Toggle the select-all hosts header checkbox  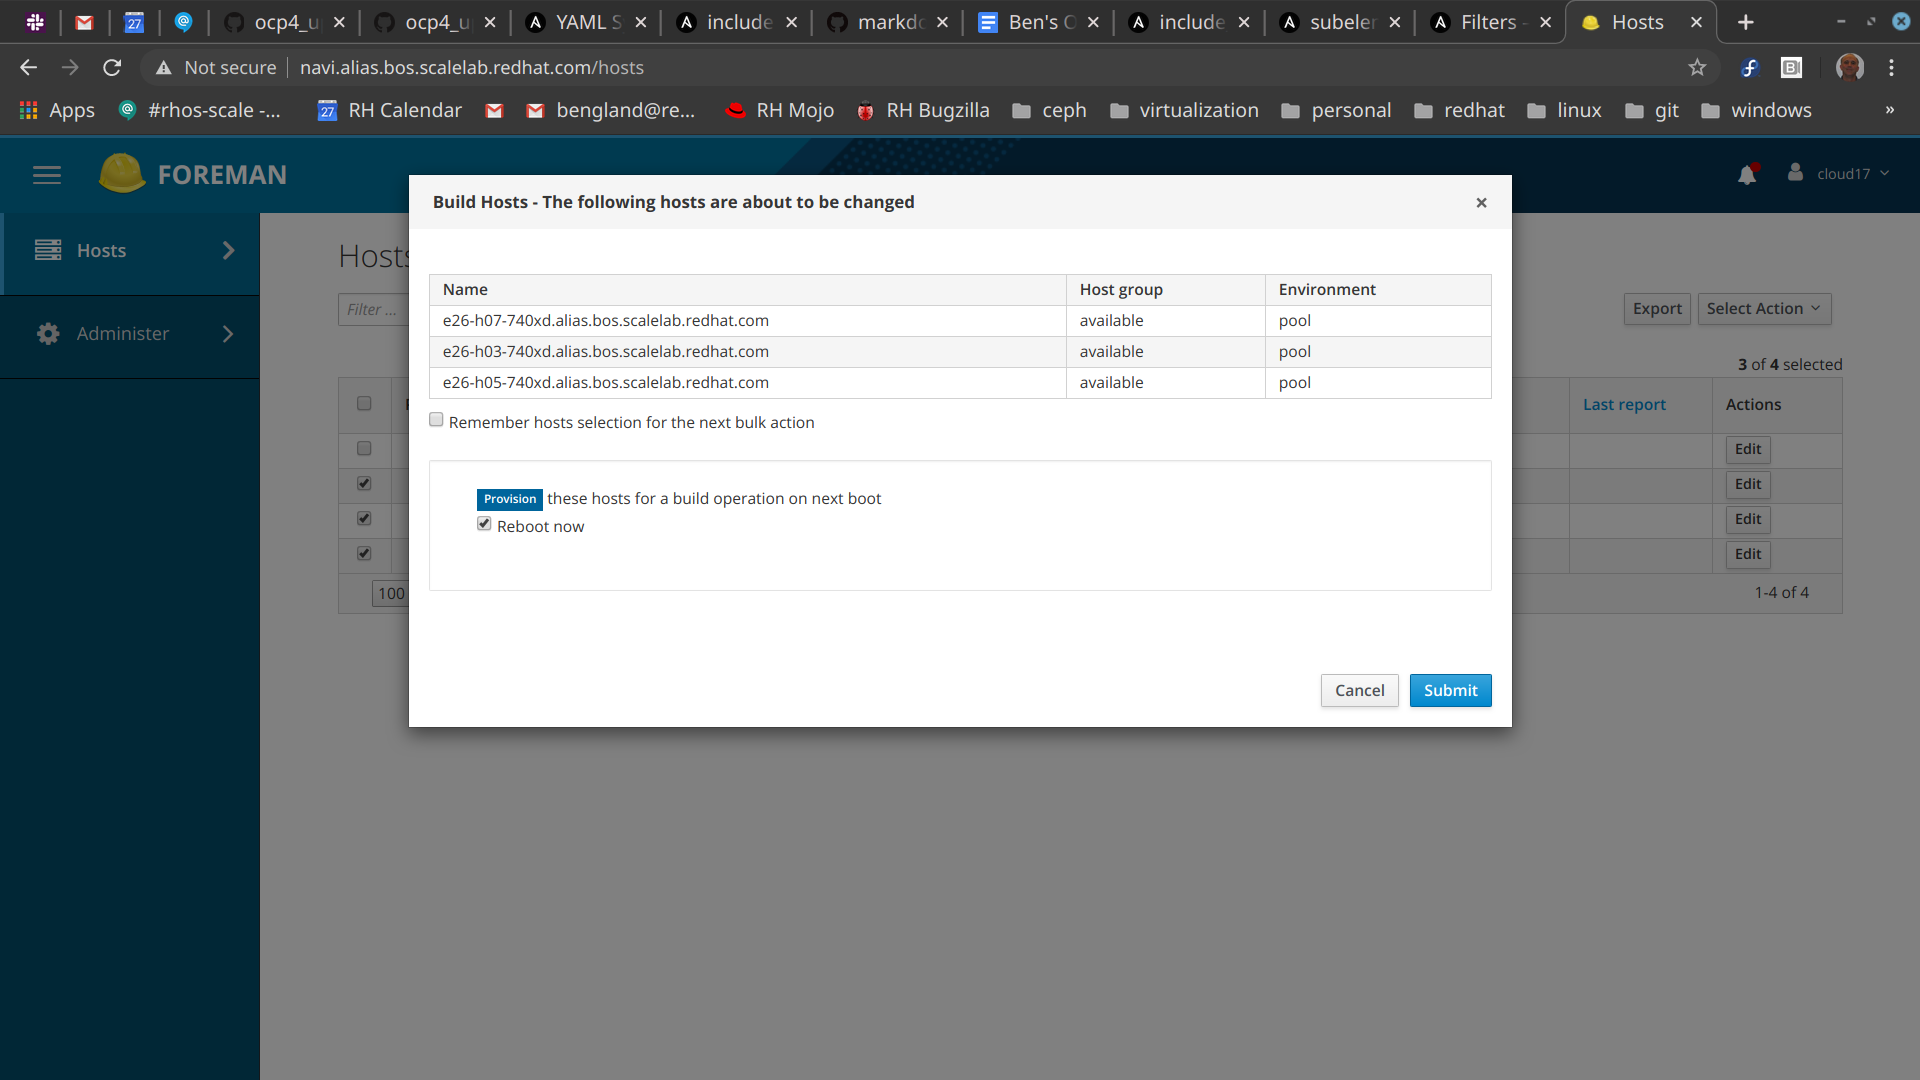click(364, 404)
